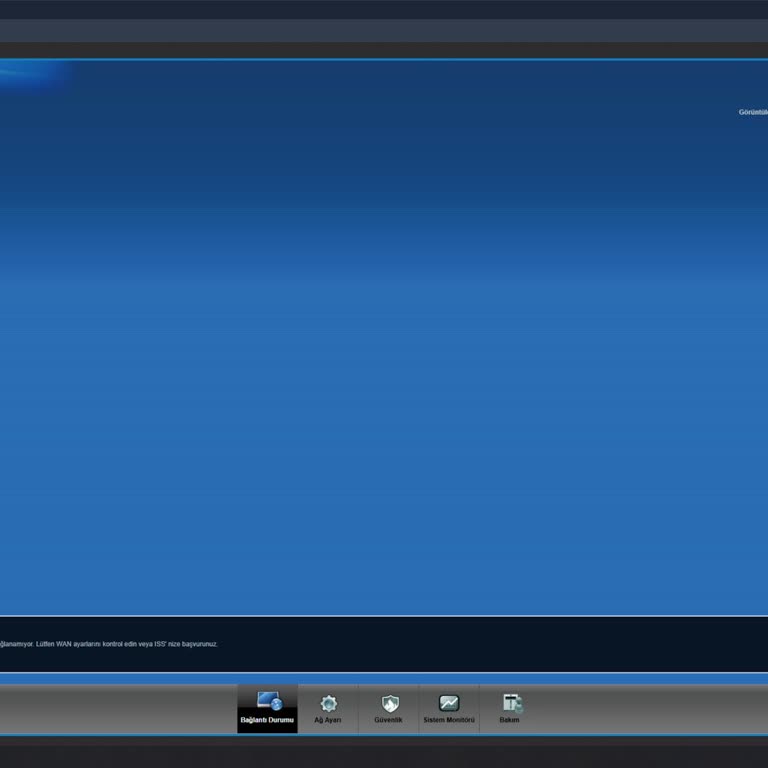Screen dimensions: 768x768
Task: Open the Bakım maintenance icon
Action: [512, 703]
